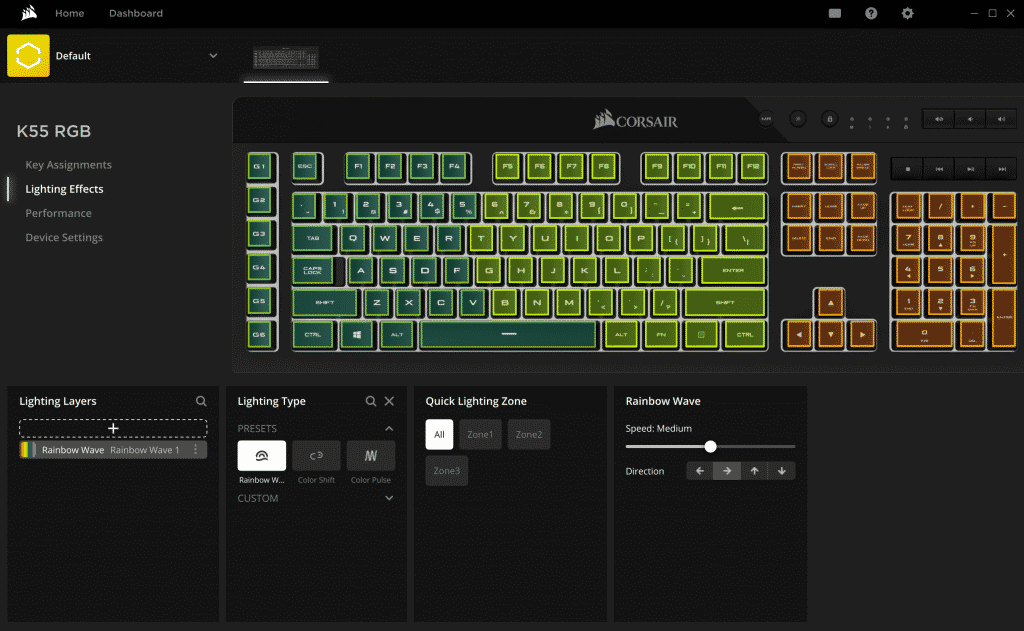The width and height of the screenshot is (1024, 631).
Task: Open the Home tab
Action: click(69, 13)
